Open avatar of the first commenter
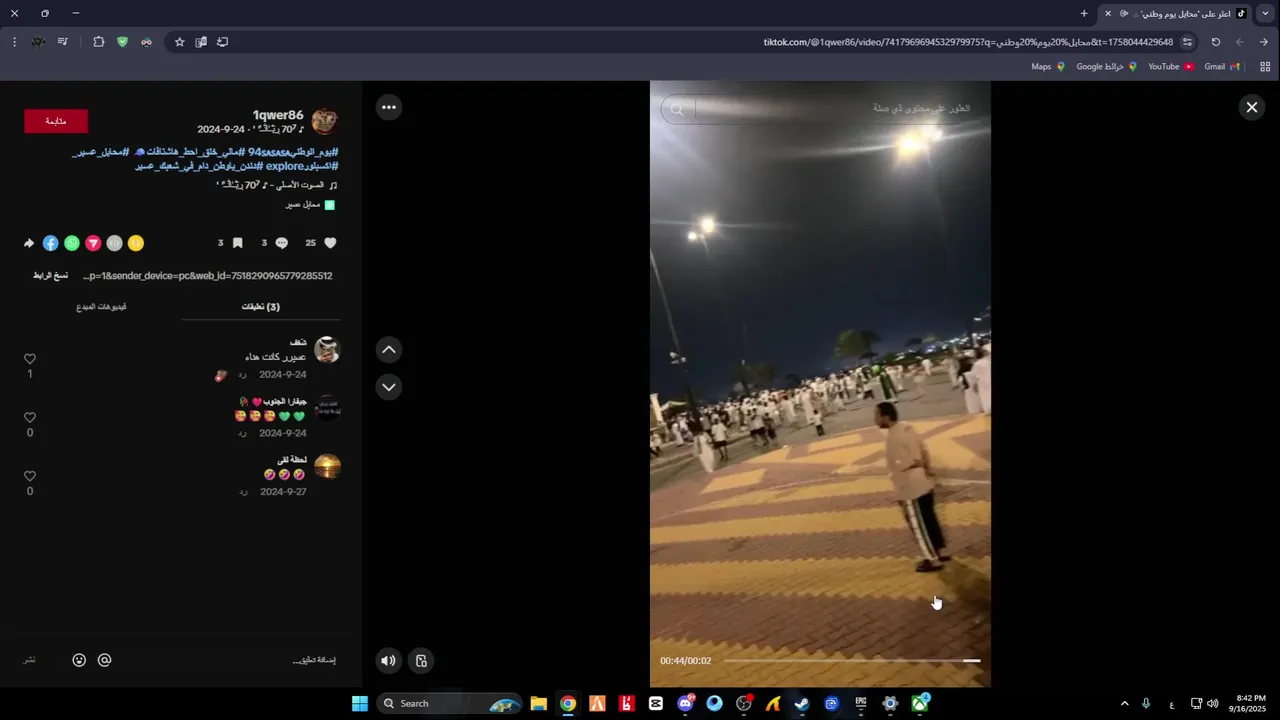 tap(327, 349)
